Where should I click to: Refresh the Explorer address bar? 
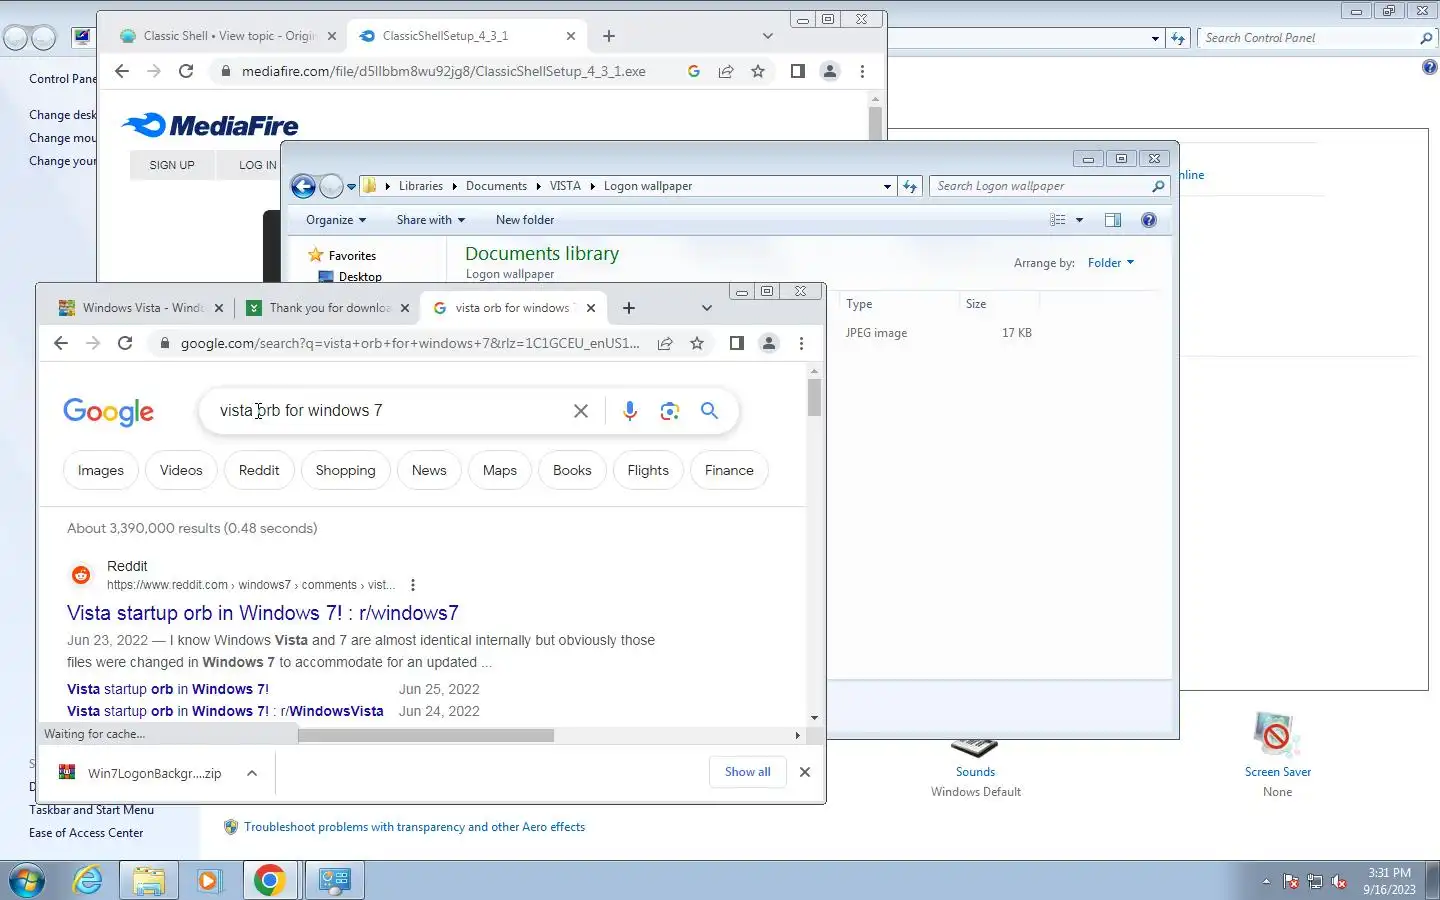909,186
